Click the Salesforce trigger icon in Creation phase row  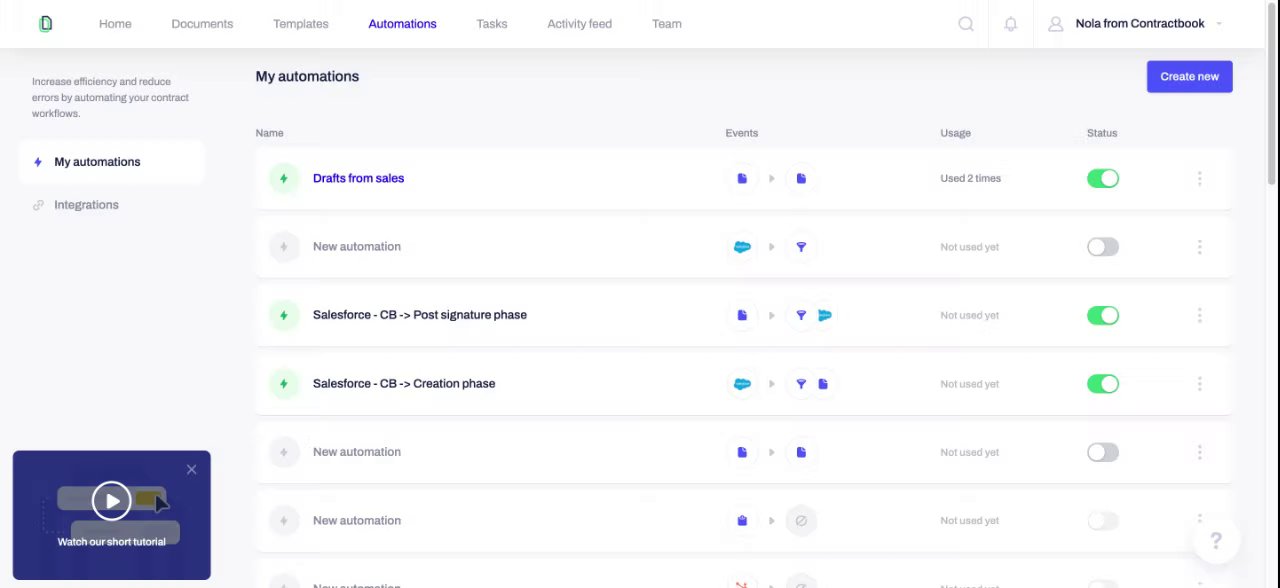742,384
